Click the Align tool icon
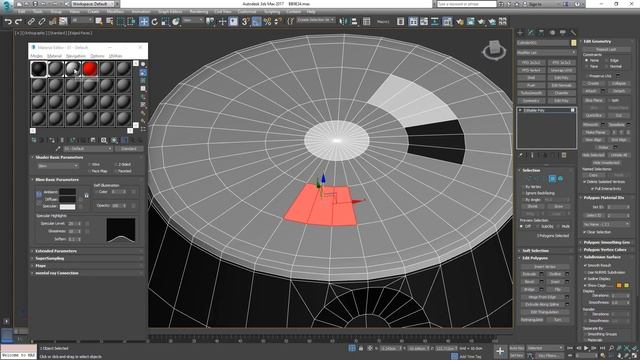This screenshot has height=360, width=640. (354, 22)
